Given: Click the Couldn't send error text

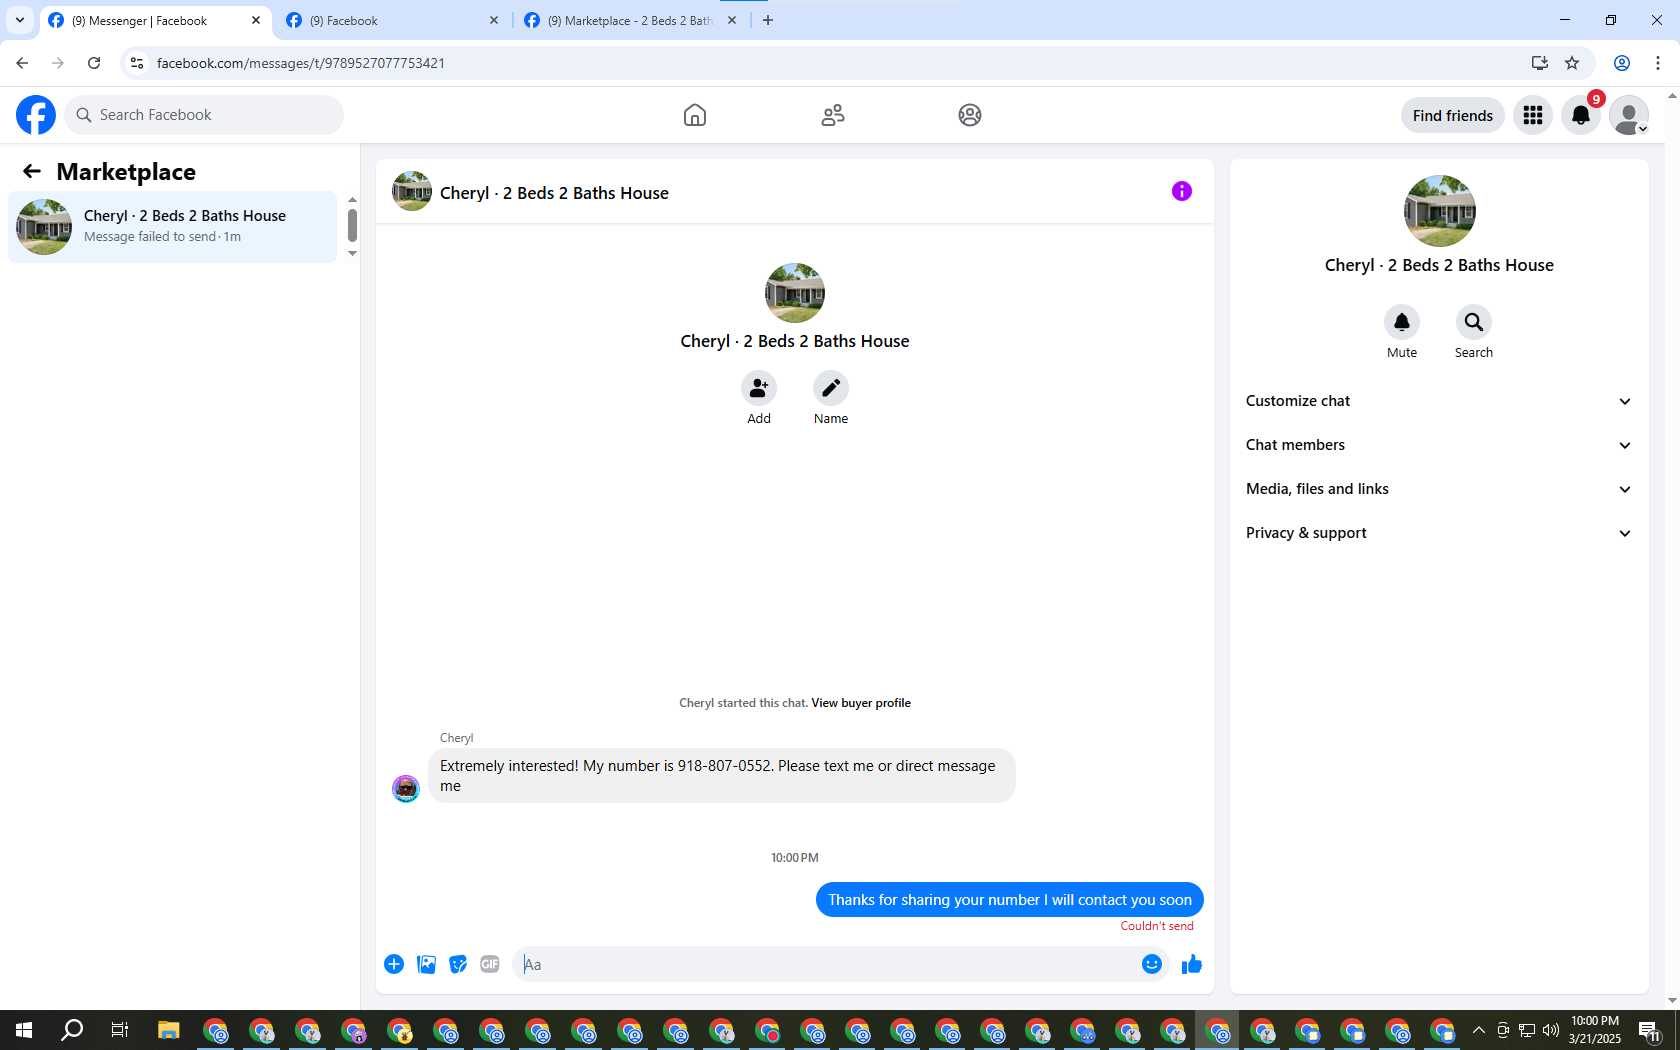Looking at the screenshot, I should (x=1157, y=926).
